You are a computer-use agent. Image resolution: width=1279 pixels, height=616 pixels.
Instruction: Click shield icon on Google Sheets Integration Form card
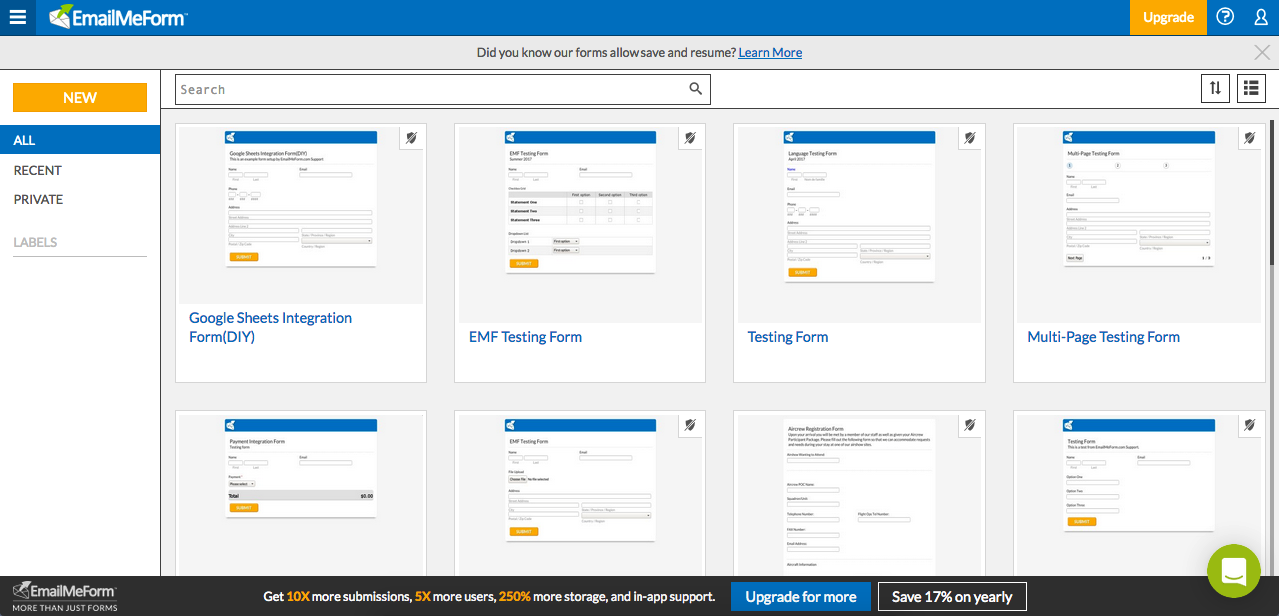[411, 138]
